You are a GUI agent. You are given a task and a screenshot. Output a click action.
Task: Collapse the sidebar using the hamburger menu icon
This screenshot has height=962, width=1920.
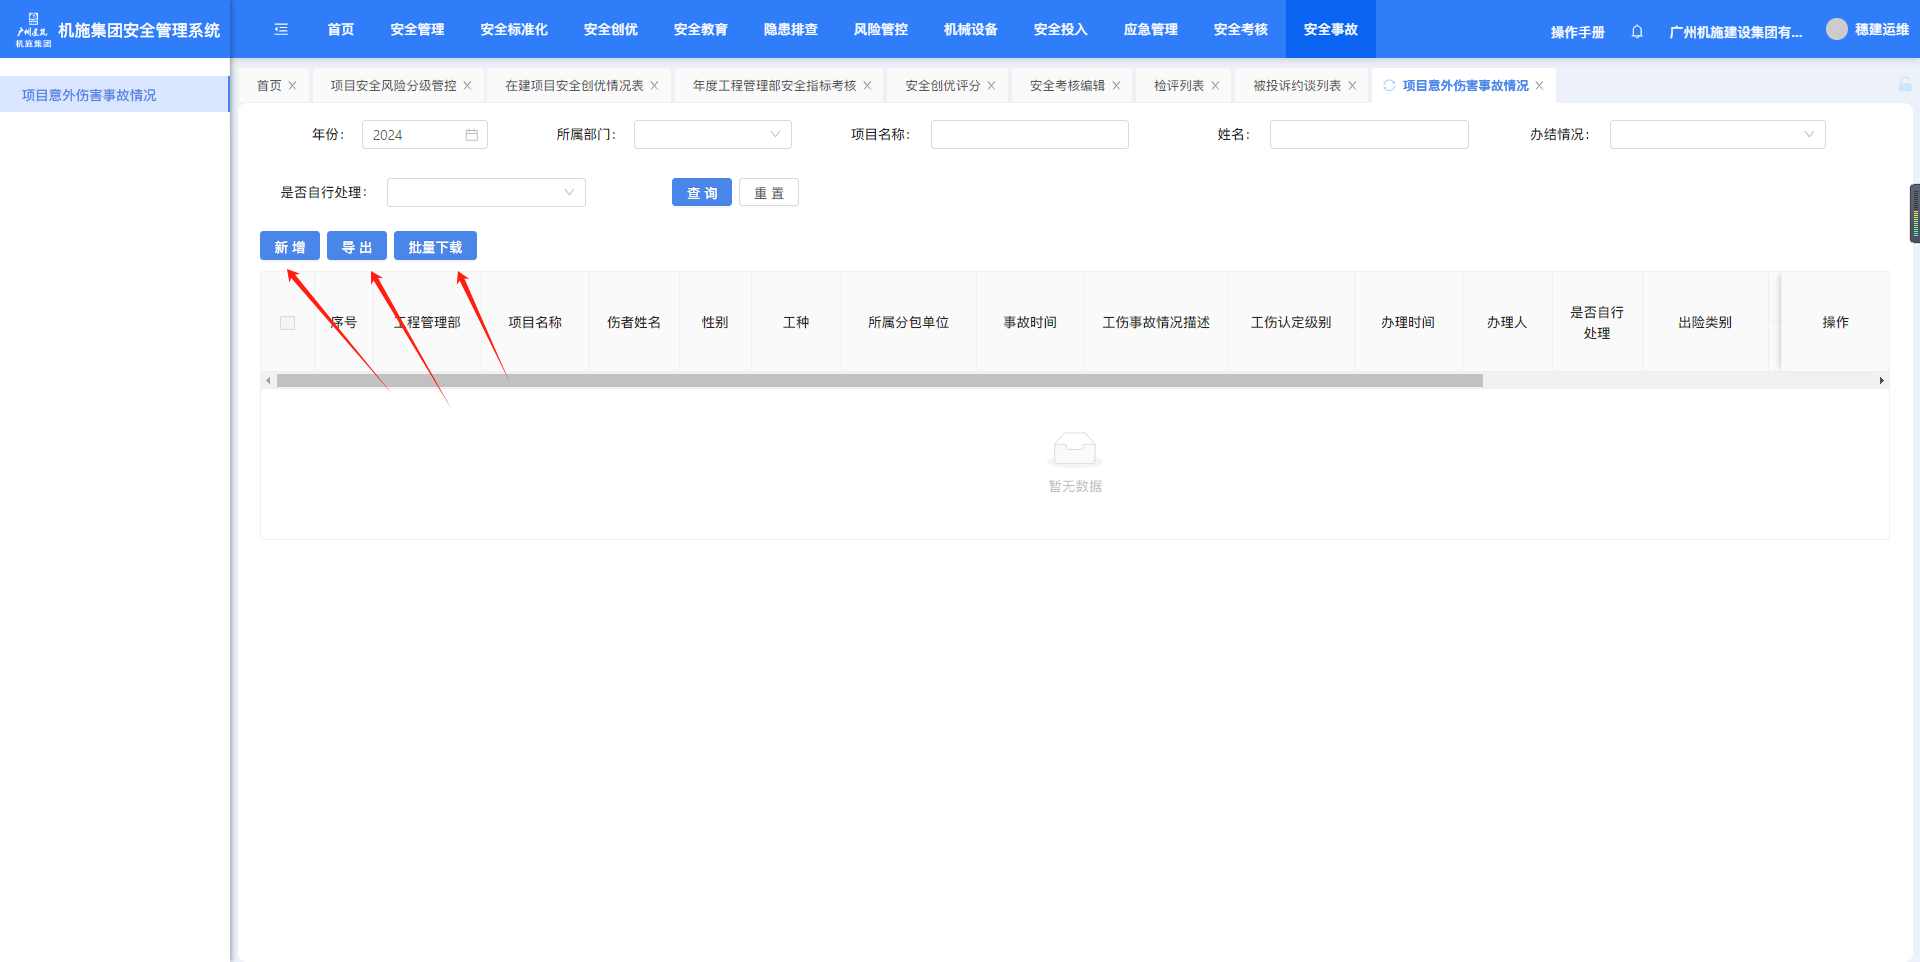click(x=281, y=30)
